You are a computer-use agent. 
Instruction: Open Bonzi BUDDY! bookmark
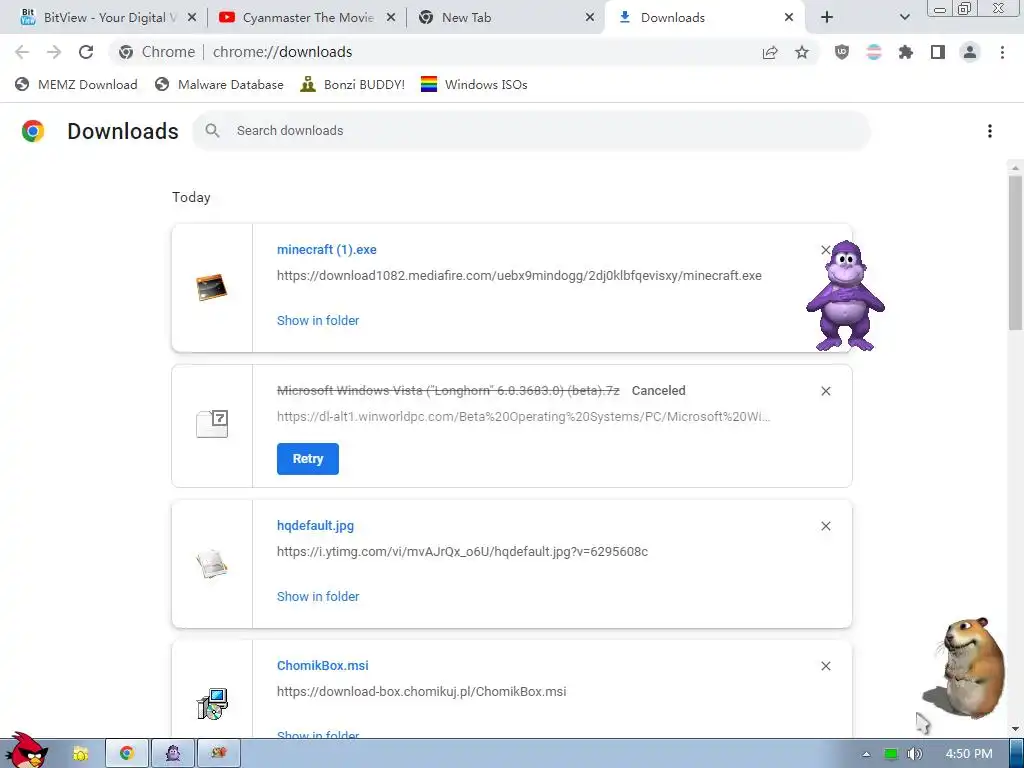(x=353, y=84)
